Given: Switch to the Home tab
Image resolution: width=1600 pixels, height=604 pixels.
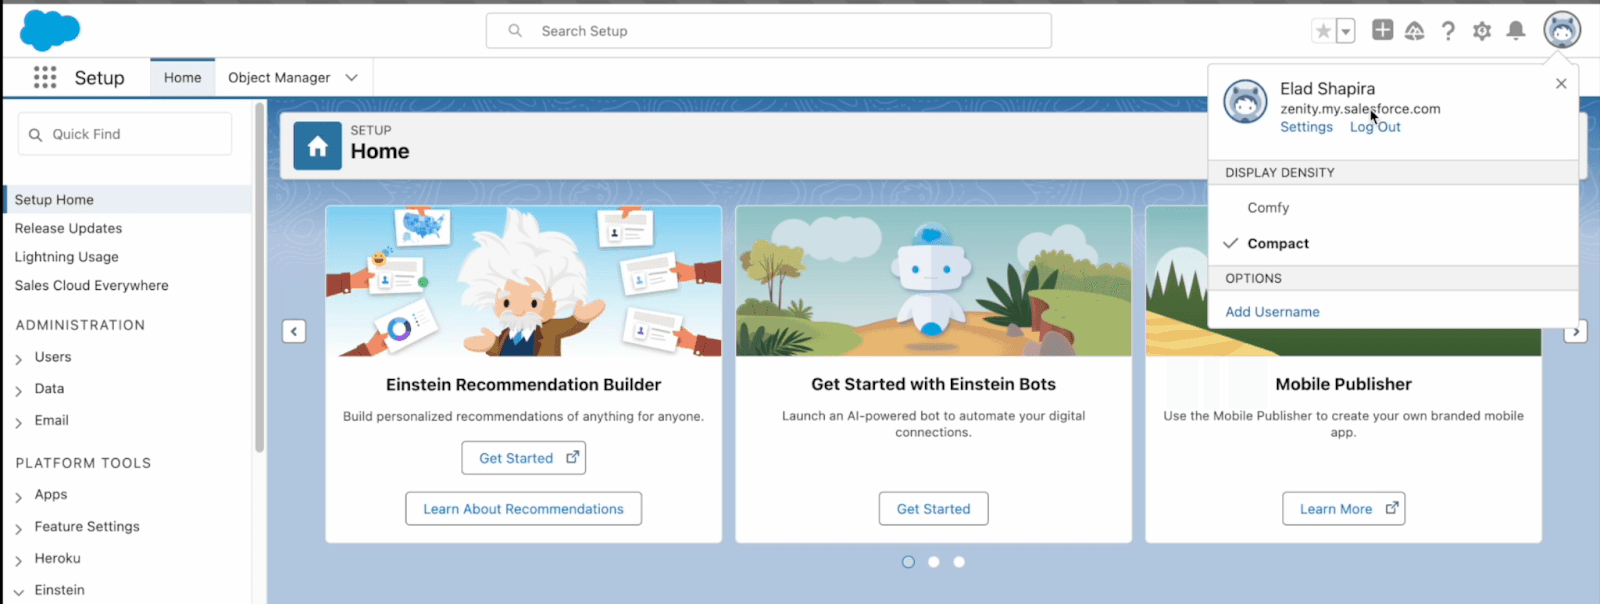Looking at the screenshot, I should (182, 78).
